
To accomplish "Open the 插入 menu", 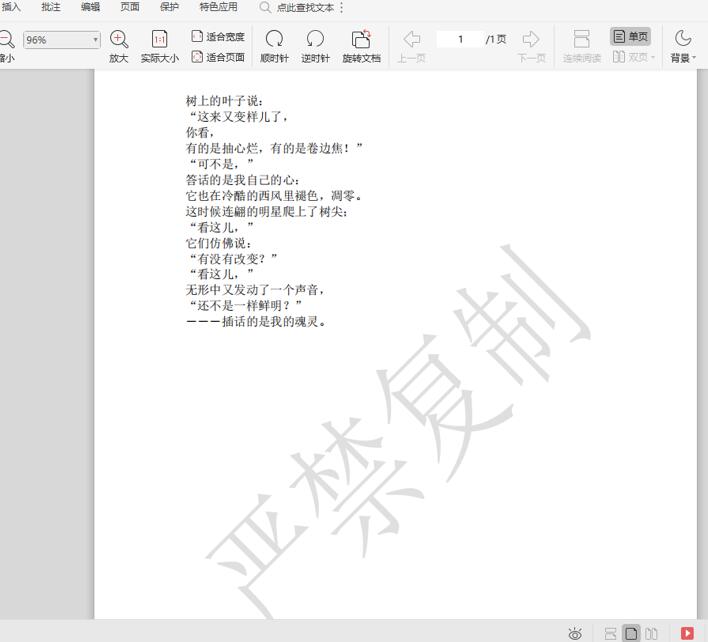I will pos(11,7).
